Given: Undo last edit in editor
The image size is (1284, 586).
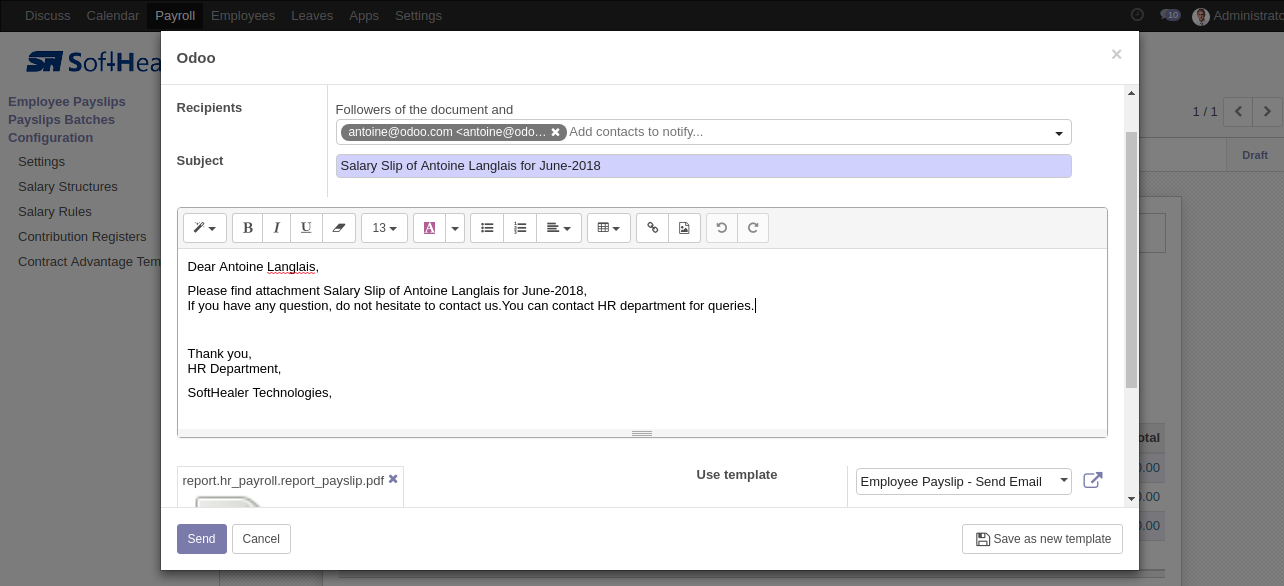Looking at the screenshot, I should pyautogui.click(x=722, y=228).
